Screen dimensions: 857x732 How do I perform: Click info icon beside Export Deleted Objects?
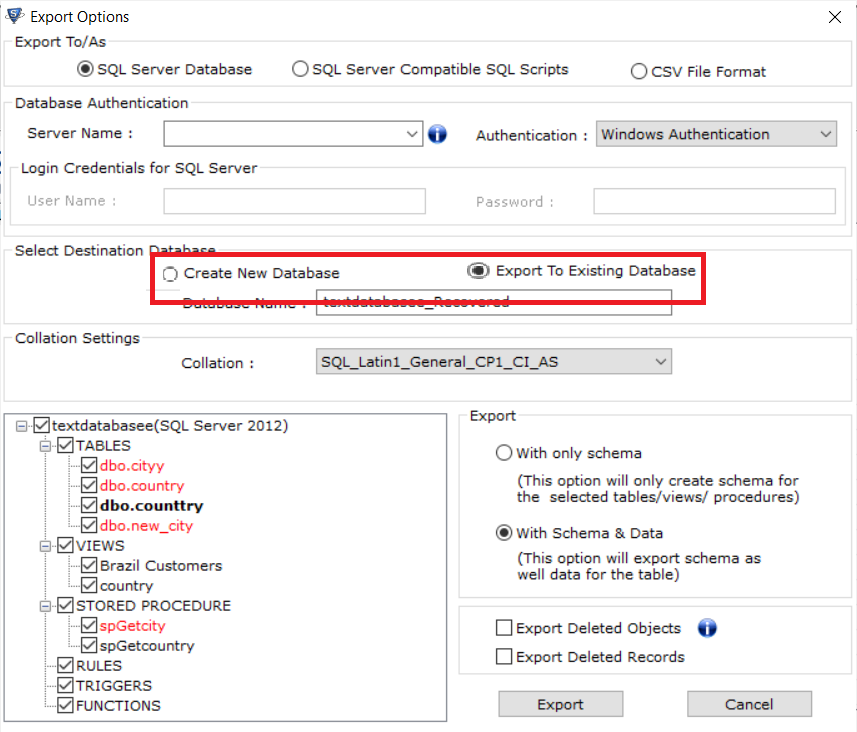[707, 628]
